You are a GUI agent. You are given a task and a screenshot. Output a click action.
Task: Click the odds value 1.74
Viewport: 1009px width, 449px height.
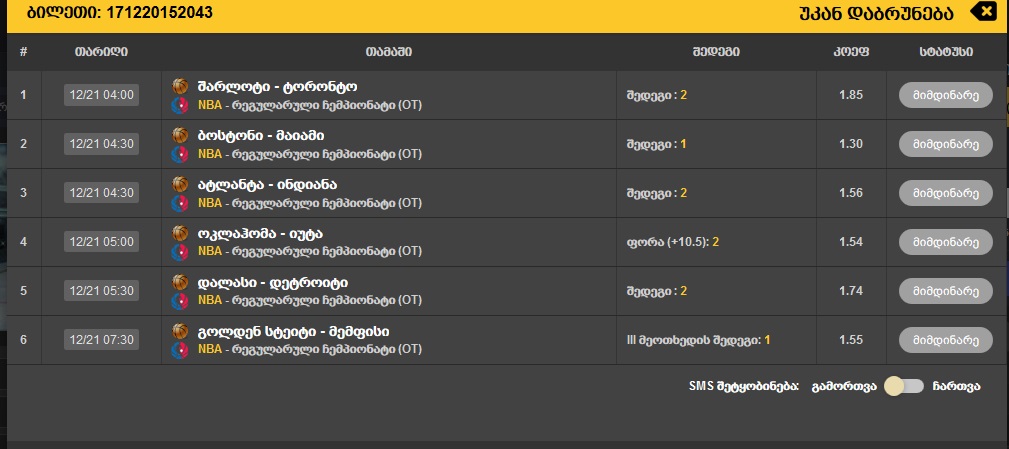coord(851,291)
